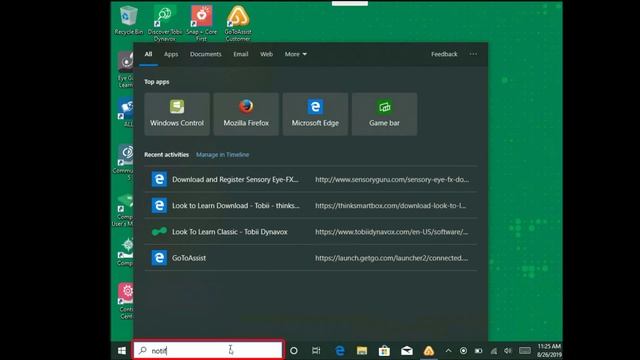
Task: Open the Mail app from the taskbar
Action: click(407, 351)
